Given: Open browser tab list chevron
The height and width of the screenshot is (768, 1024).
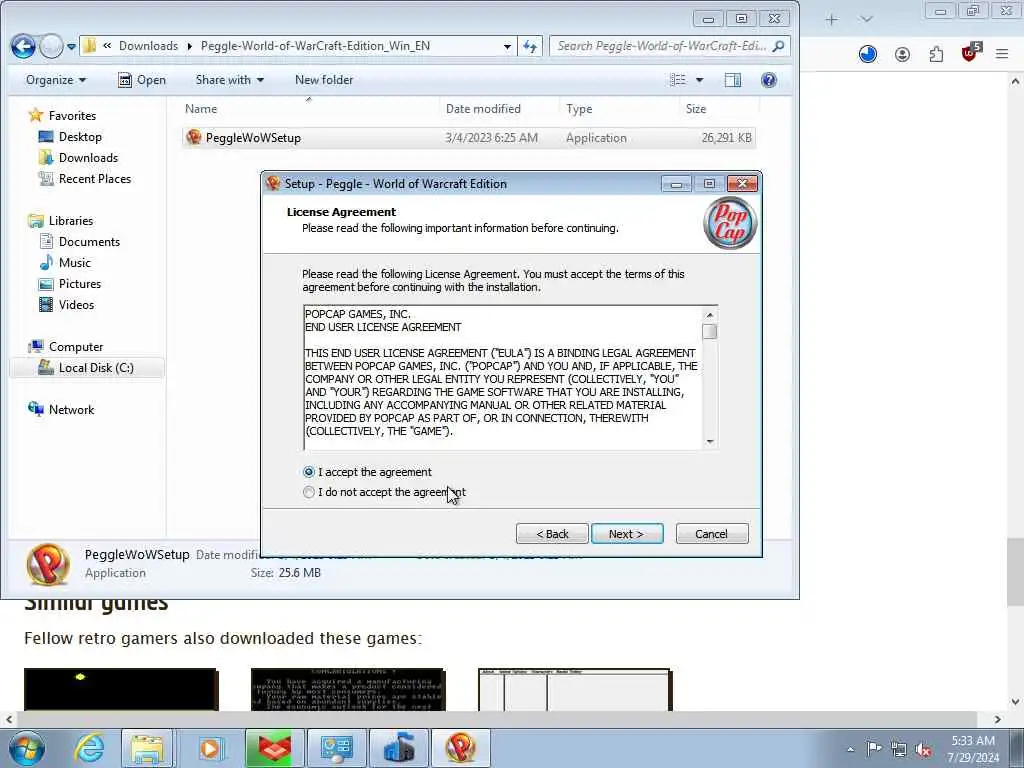Looking at the screenshot, I should (867, 20).
